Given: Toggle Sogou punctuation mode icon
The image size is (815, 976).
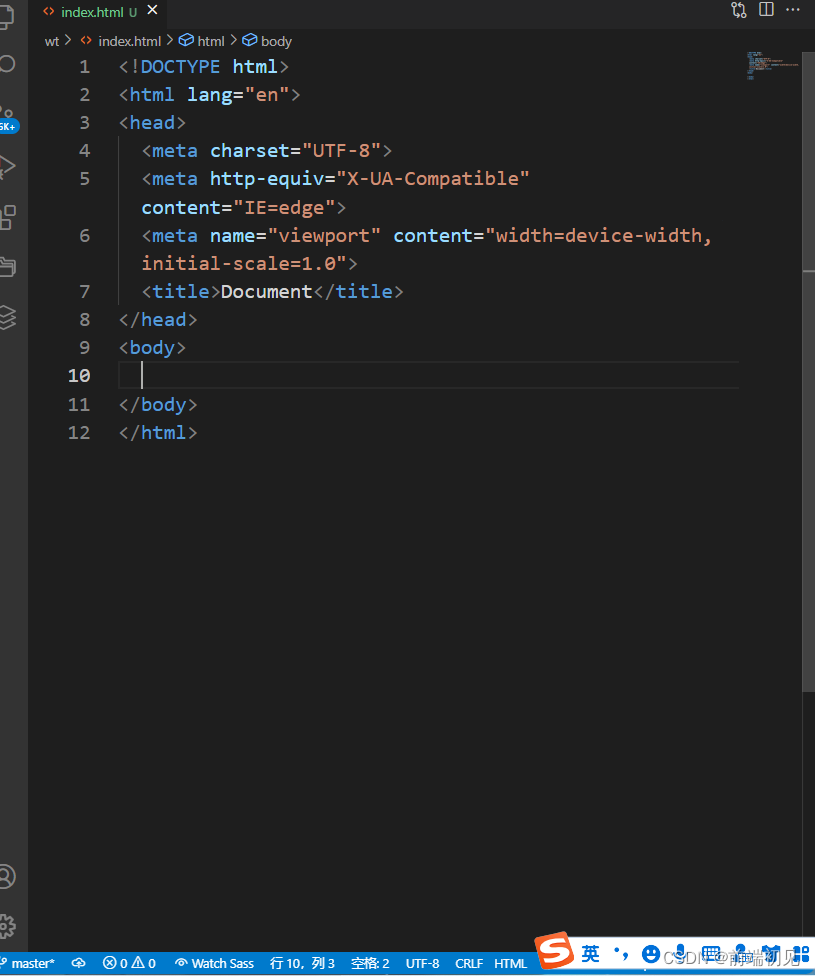Looking at the screenshot, I should [x=621, y=953].
